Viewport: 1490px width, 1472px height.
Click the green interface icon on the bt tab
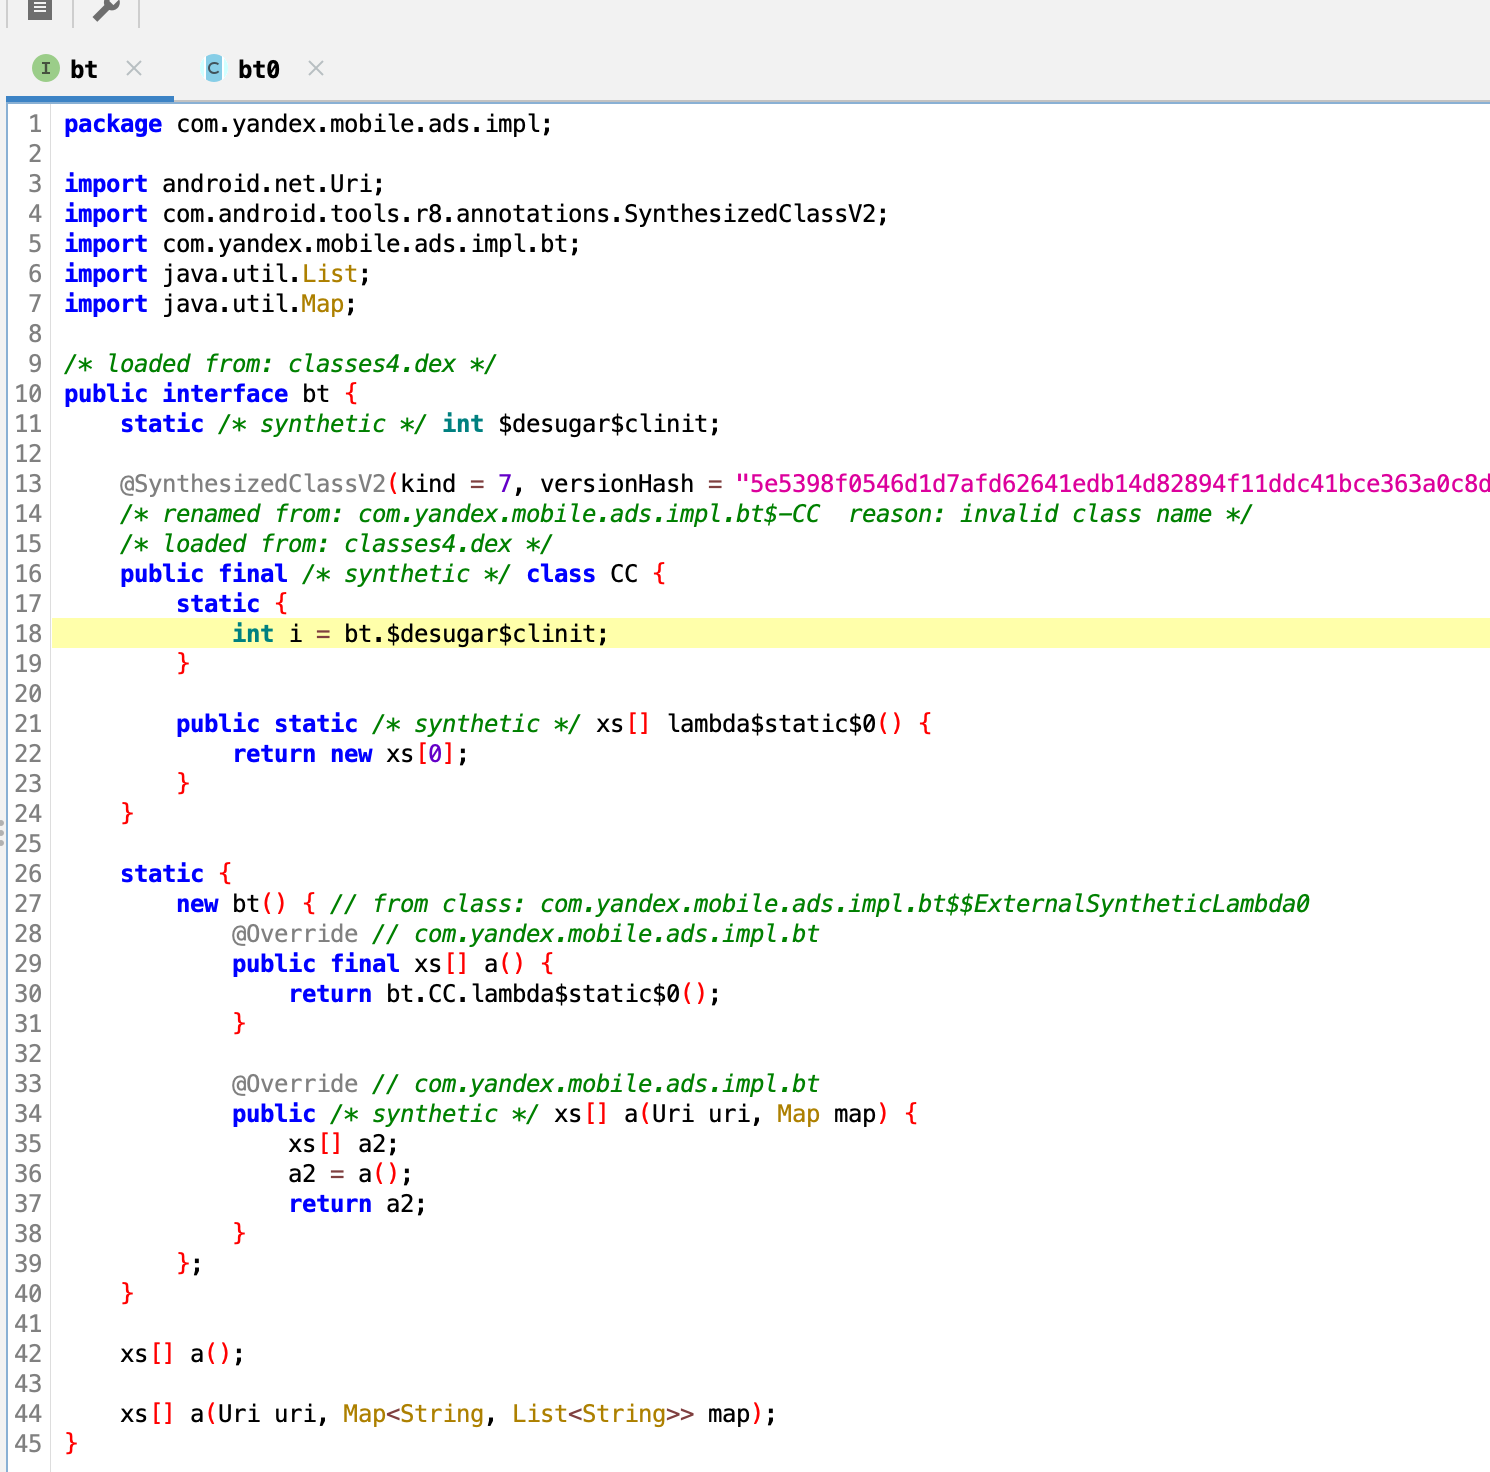point(46,68)
